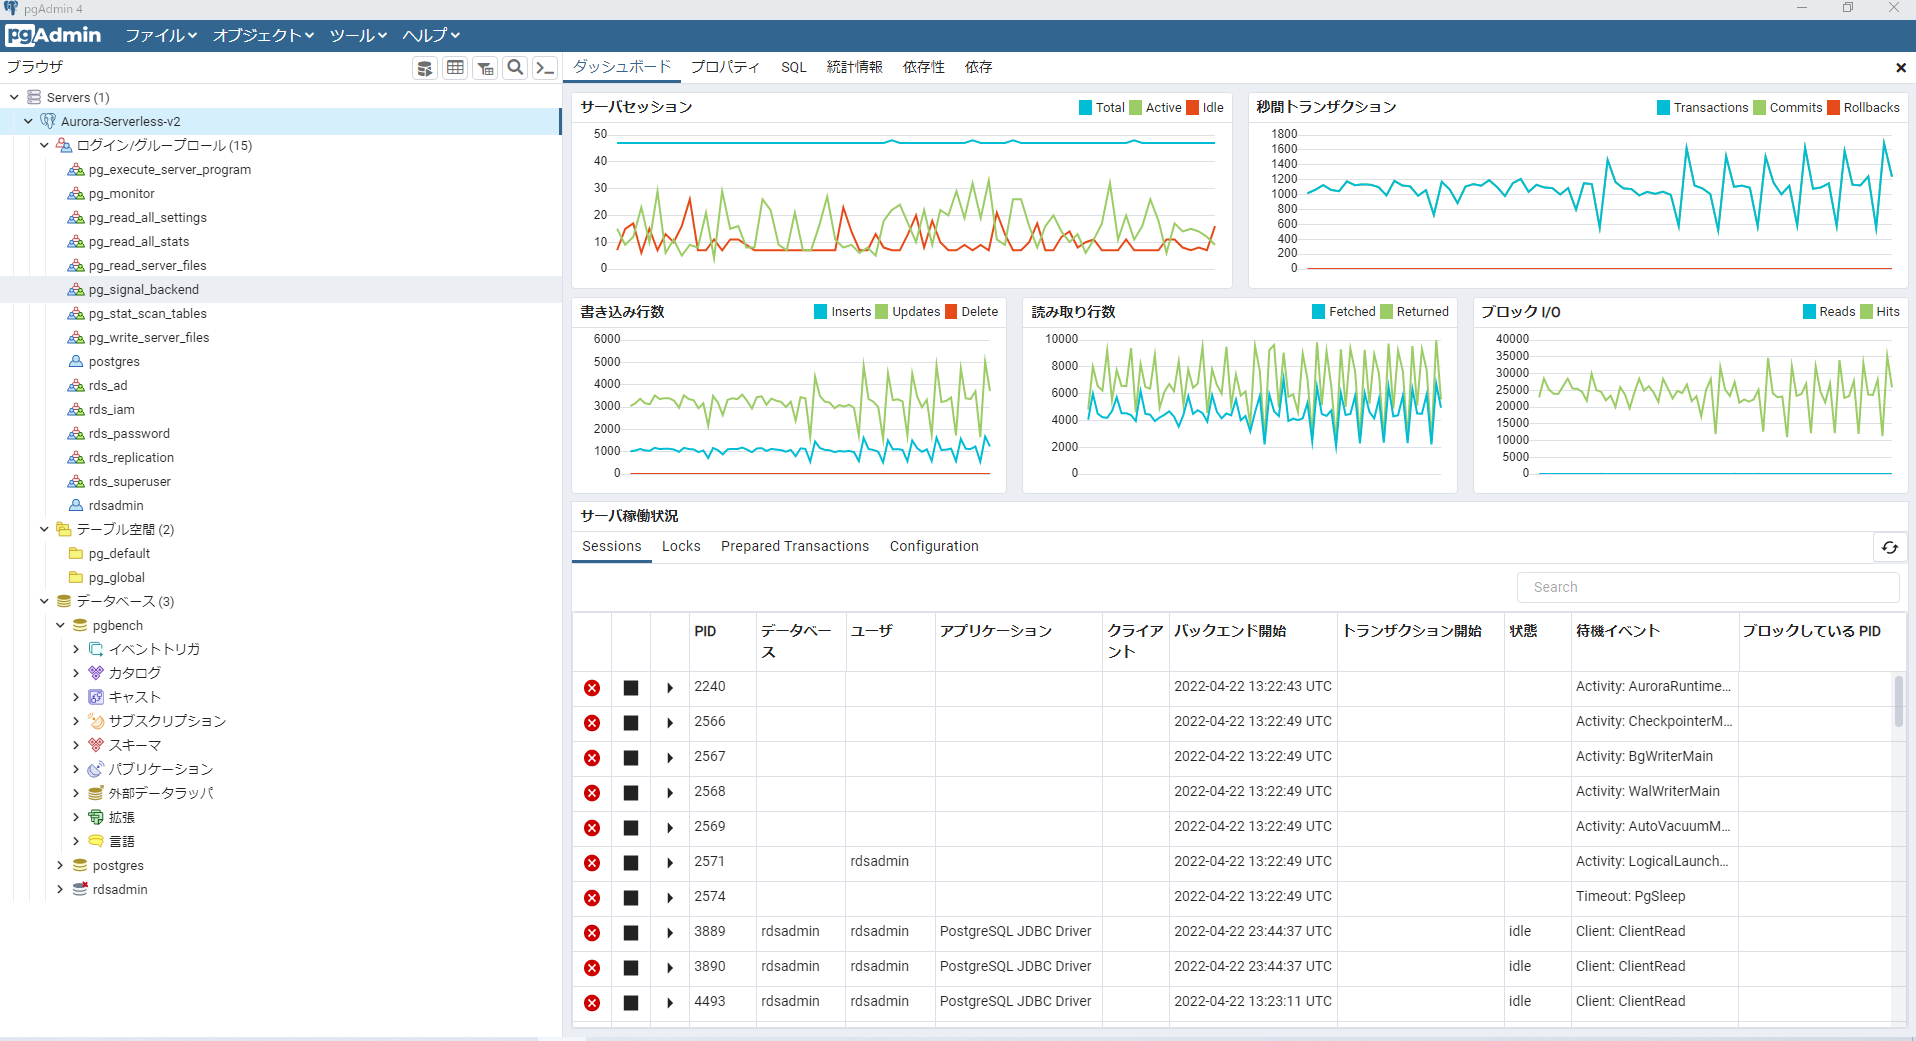Open the Configuration tab
The width and height of the screenshot is (1916, 1041).
coord(934,546)
